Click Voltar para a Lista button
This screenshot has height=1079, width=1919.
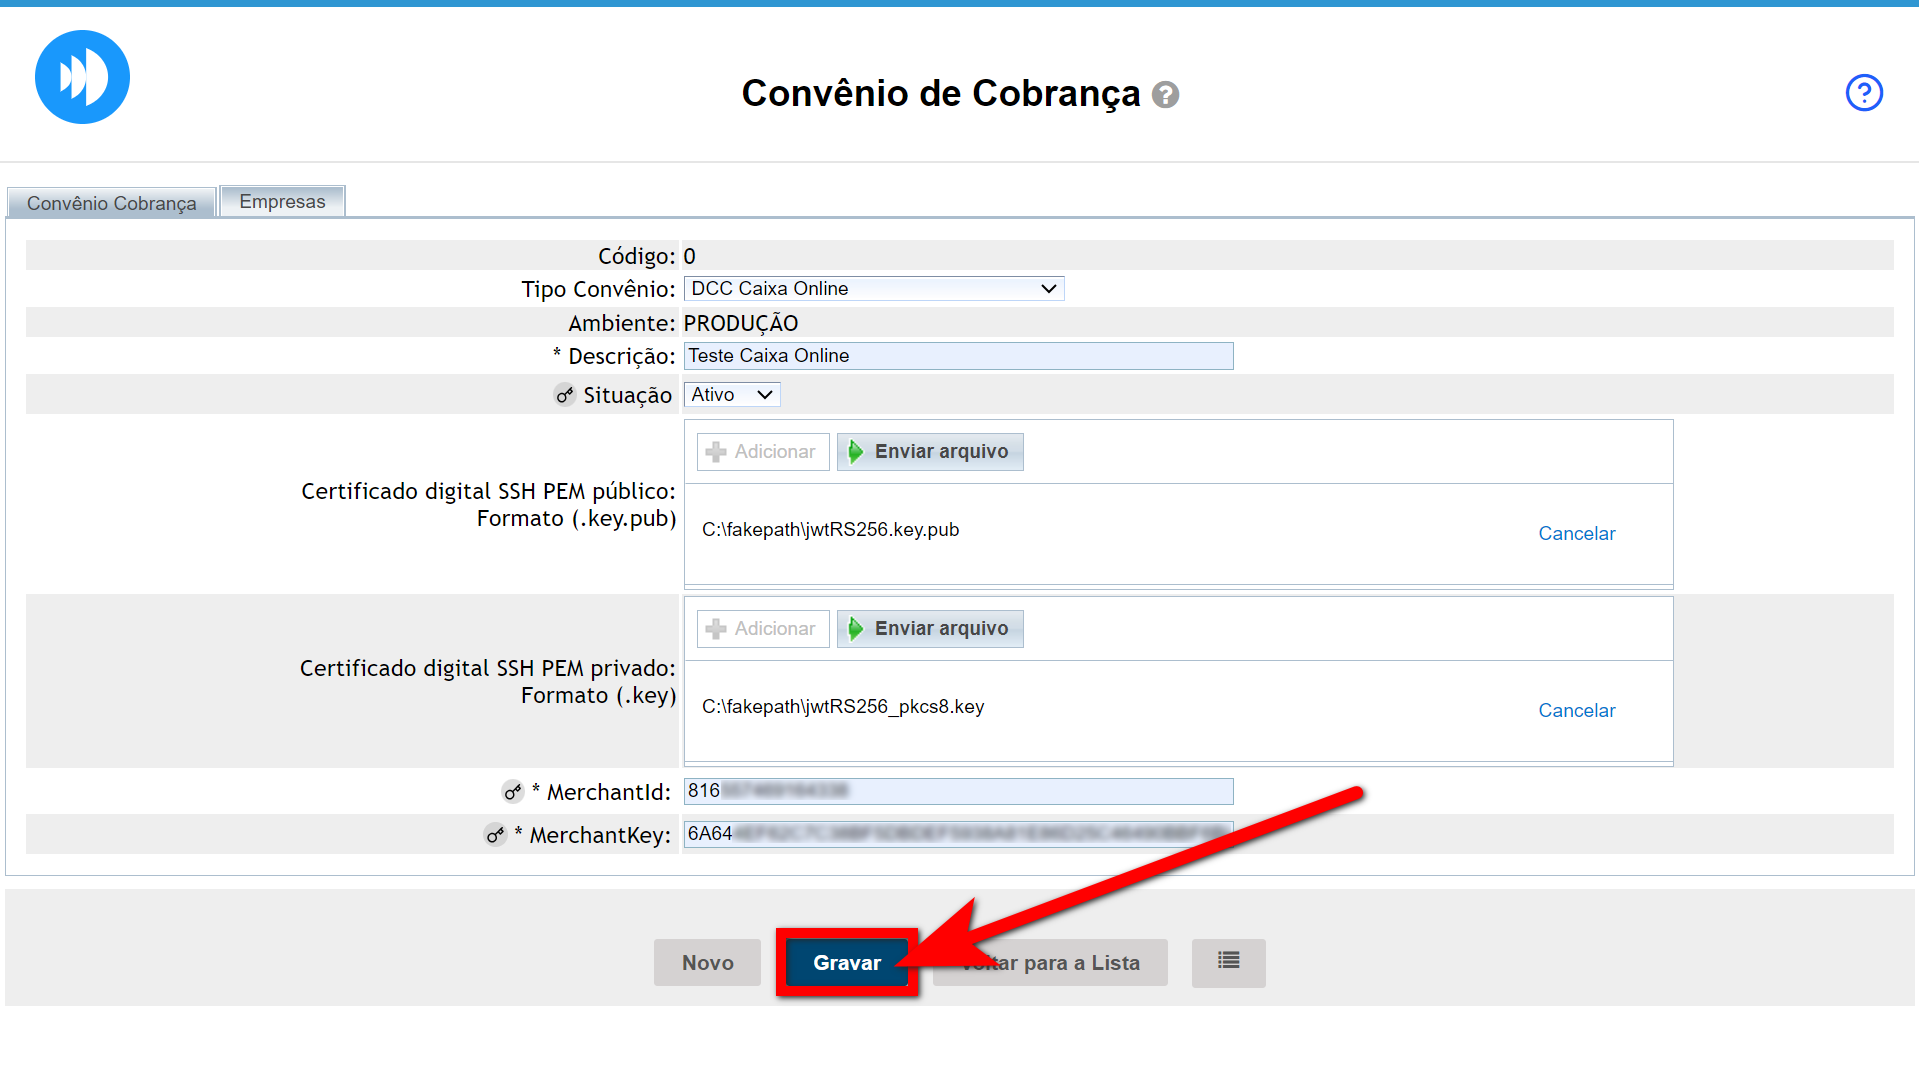coord(1050,962)
